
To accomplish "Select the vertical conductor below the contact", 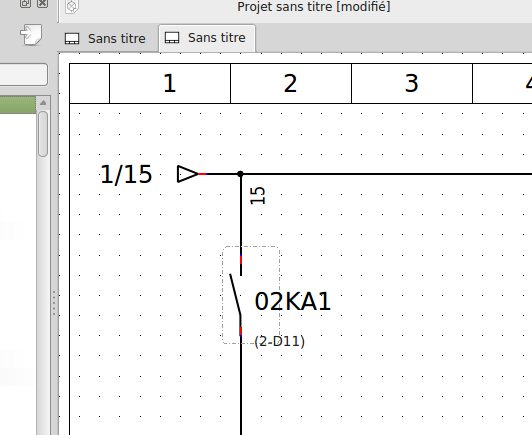I will coord(241,385).
